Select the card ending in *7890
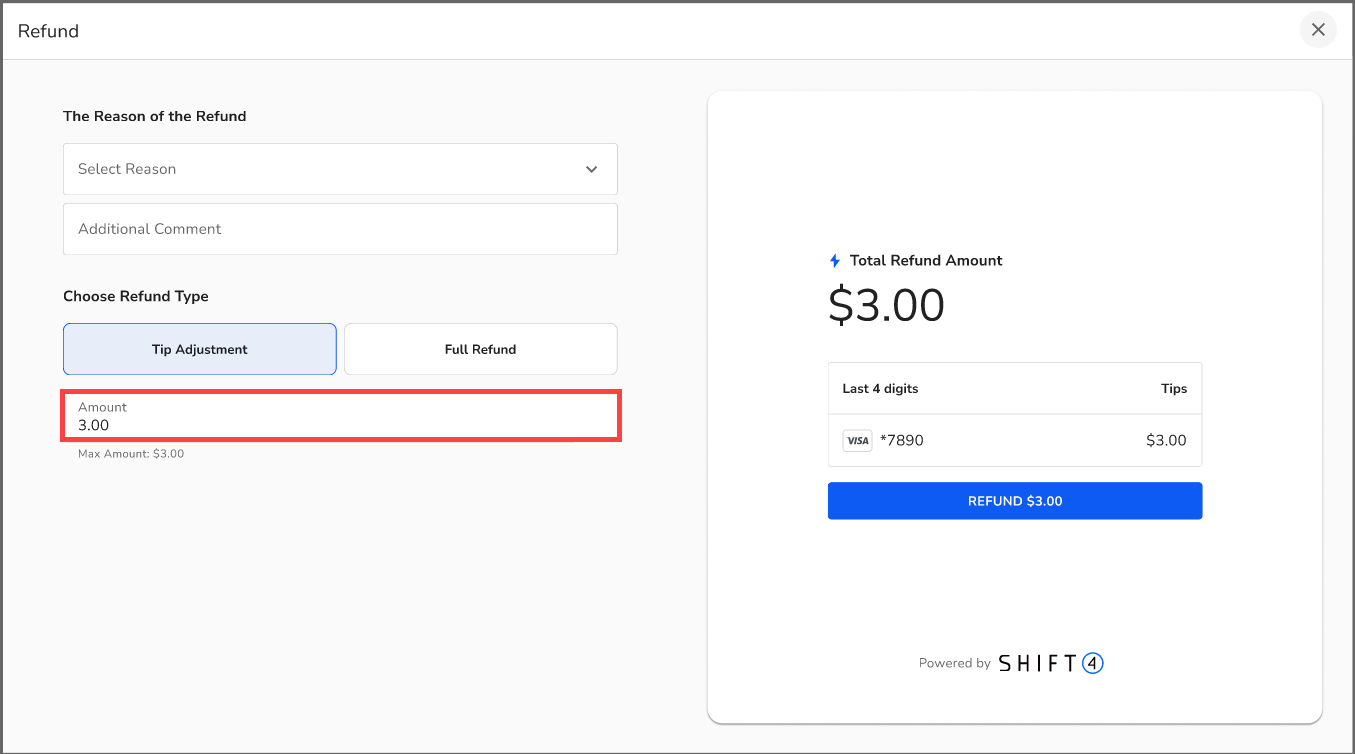Screen dimensions: 1355x754 pos(901,441)
